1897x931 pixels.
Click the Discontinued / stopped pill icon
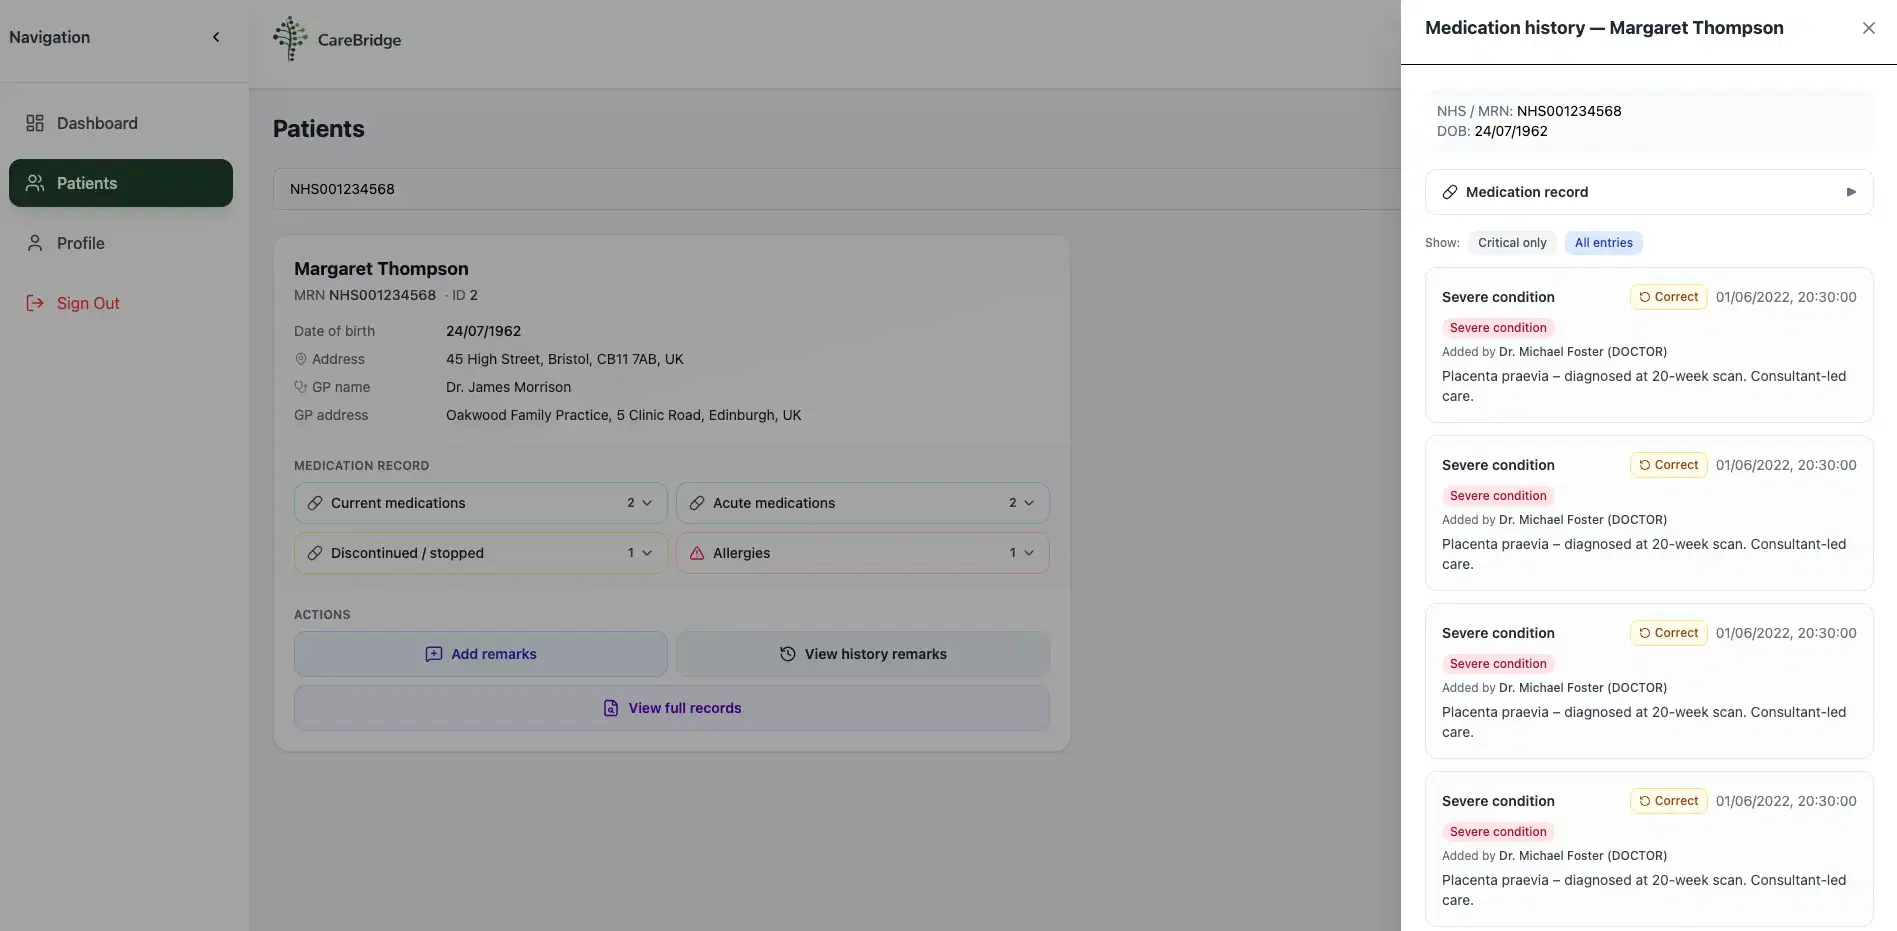pyautogui.click(x=315, y=553)
